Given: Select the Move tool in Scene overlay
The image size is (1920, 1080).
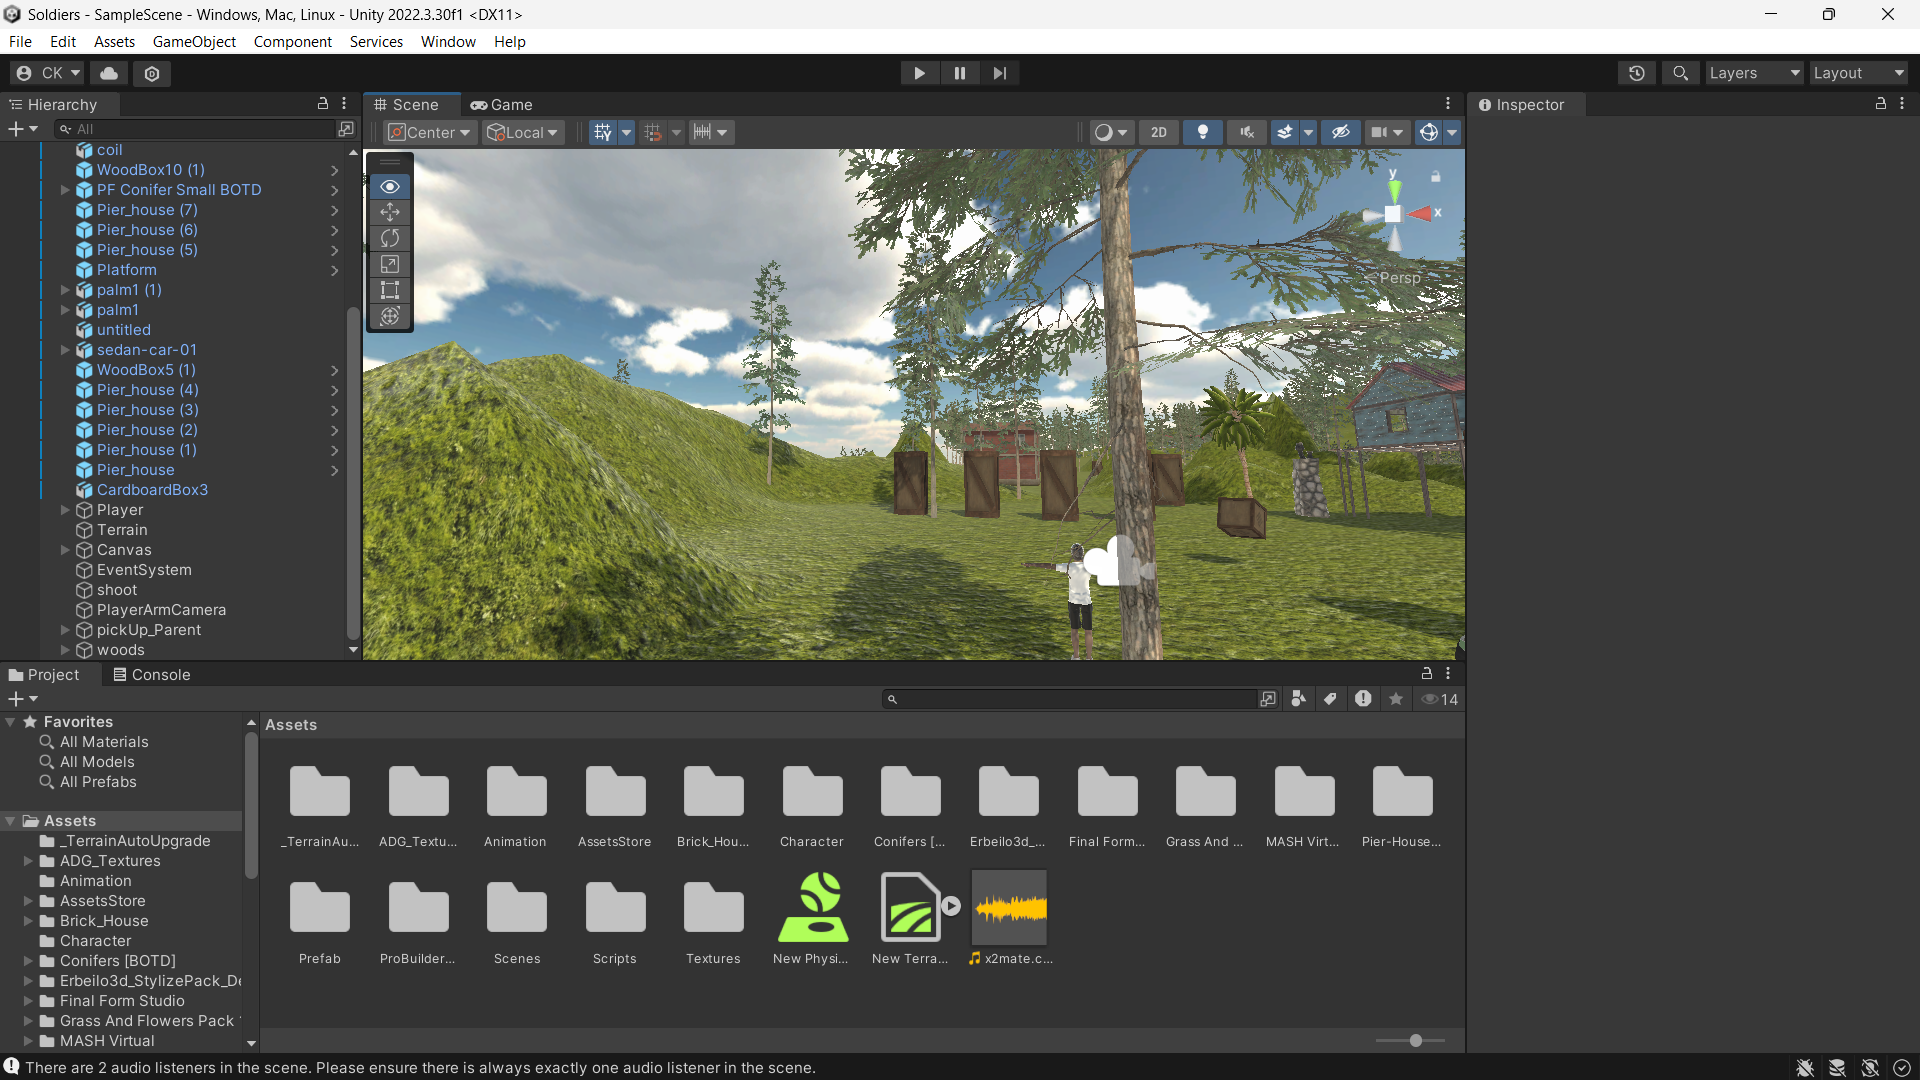Looking at the screenshot, I should click(x=390, y=212).
